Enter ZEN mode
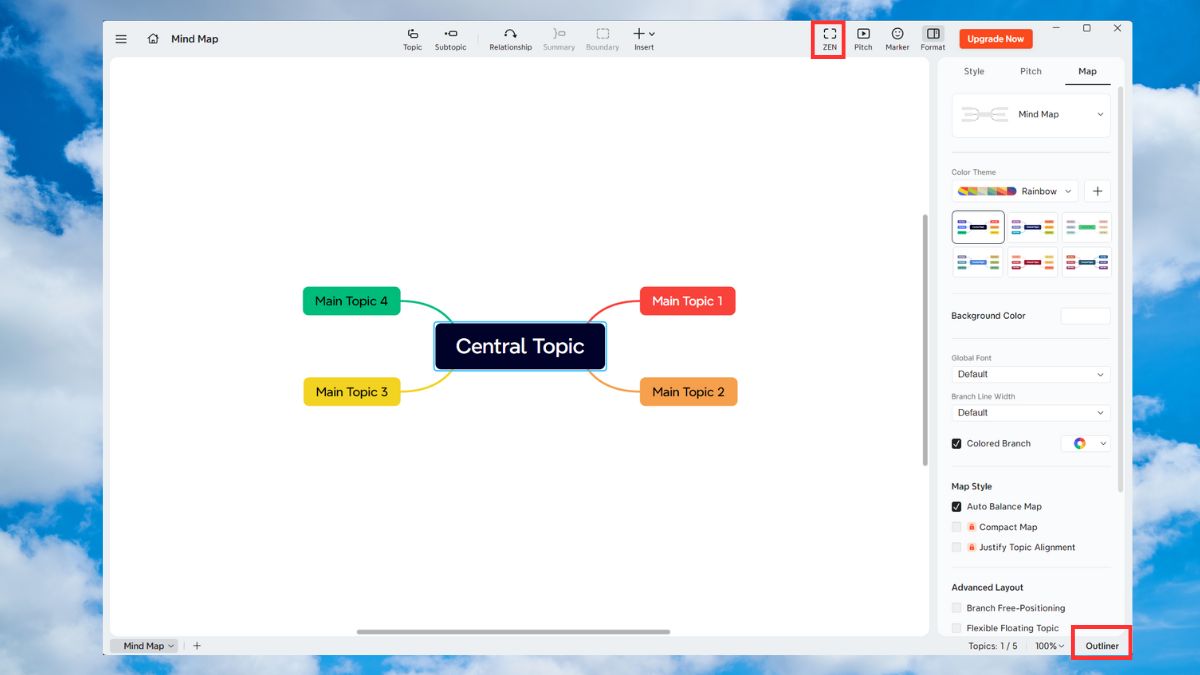This screenshot has height=675, width=1200. [829, 39]
